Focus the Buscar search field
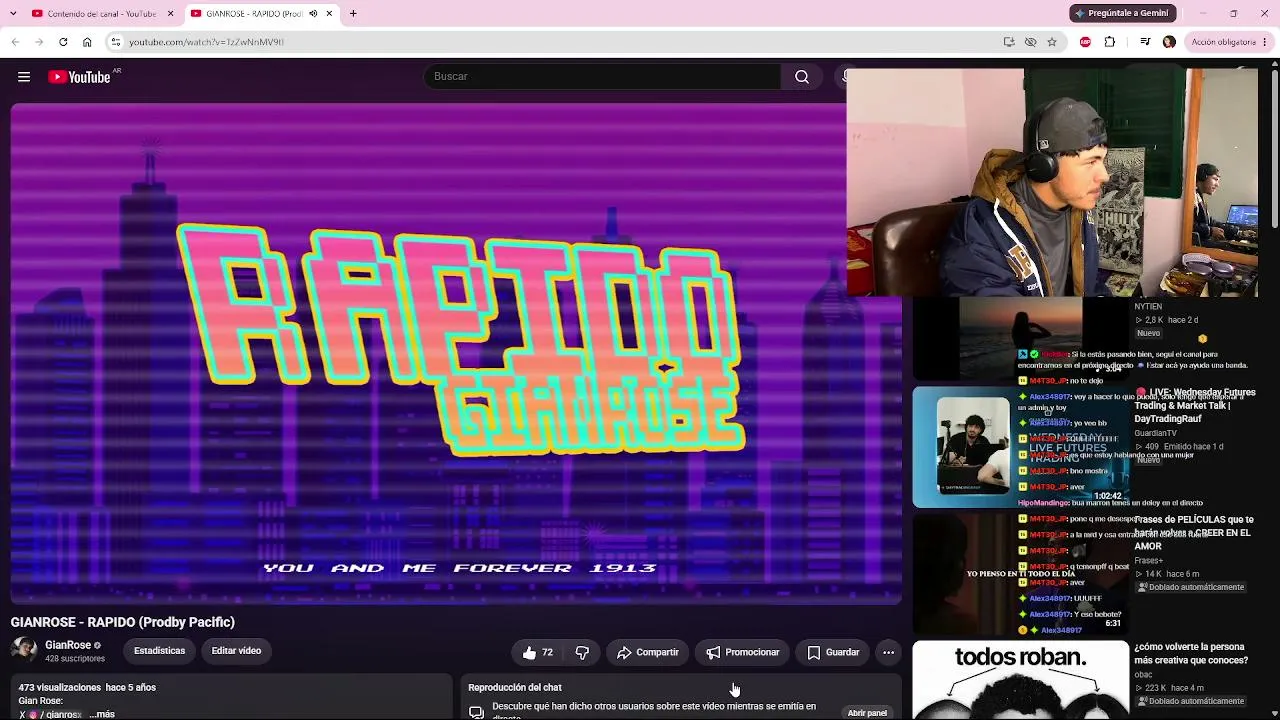 pyautogui.click(x=603, y=77)
